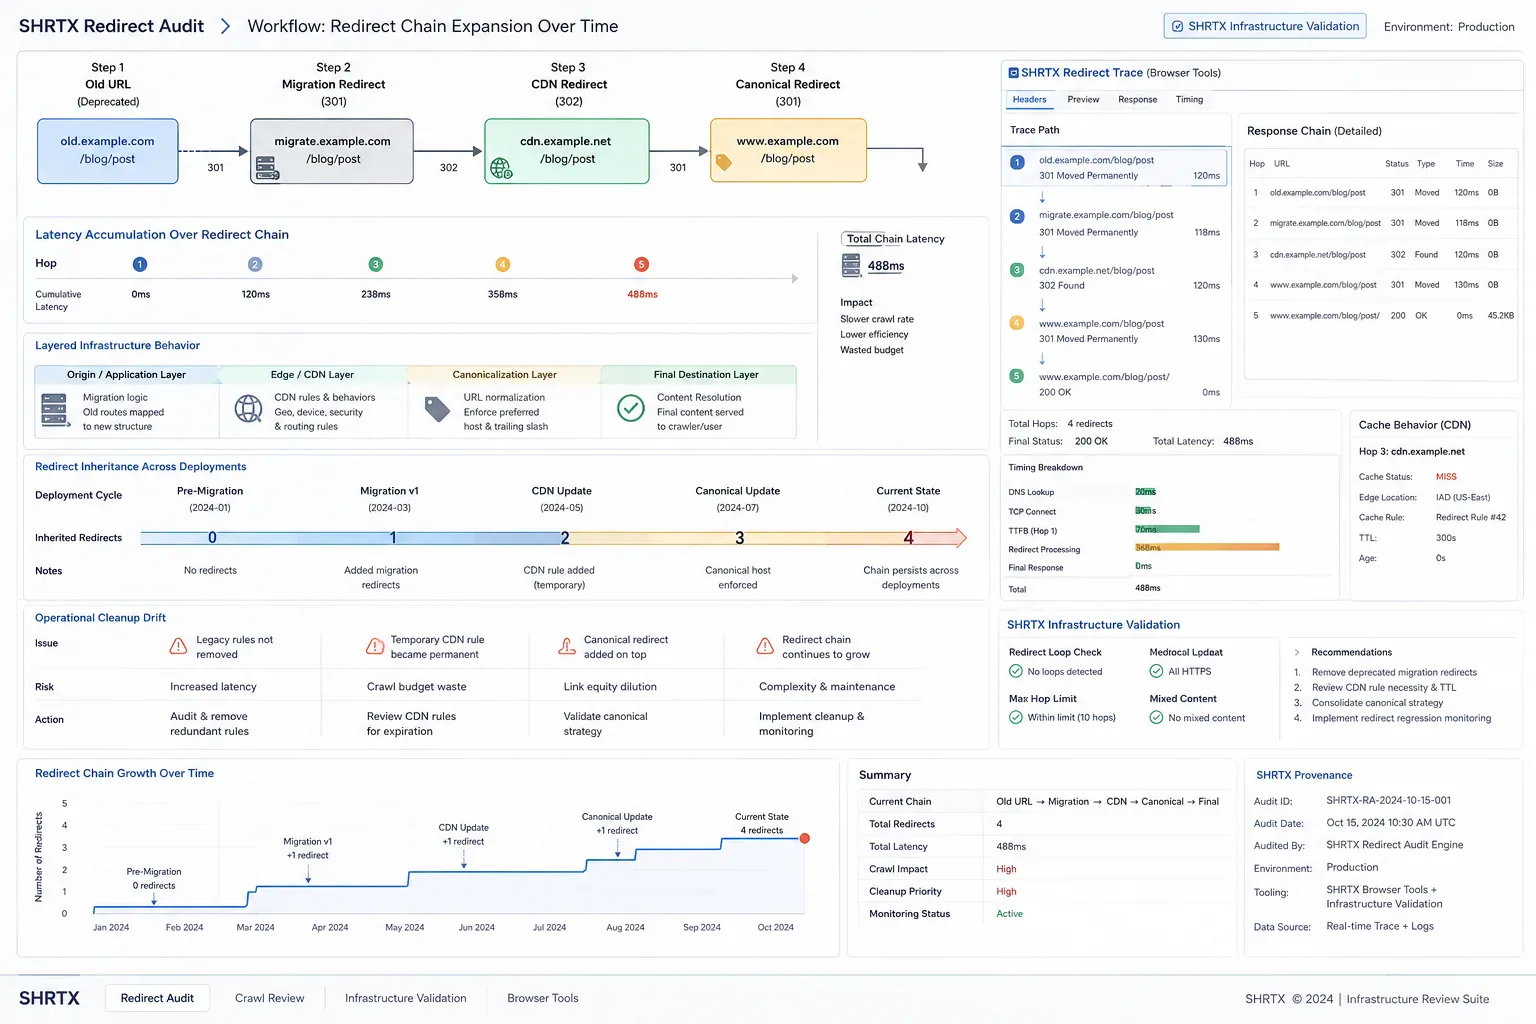Click the server icon in migrate.example.com box
This screenshot has height=1024, width=1536.
[x=267, y=168]
